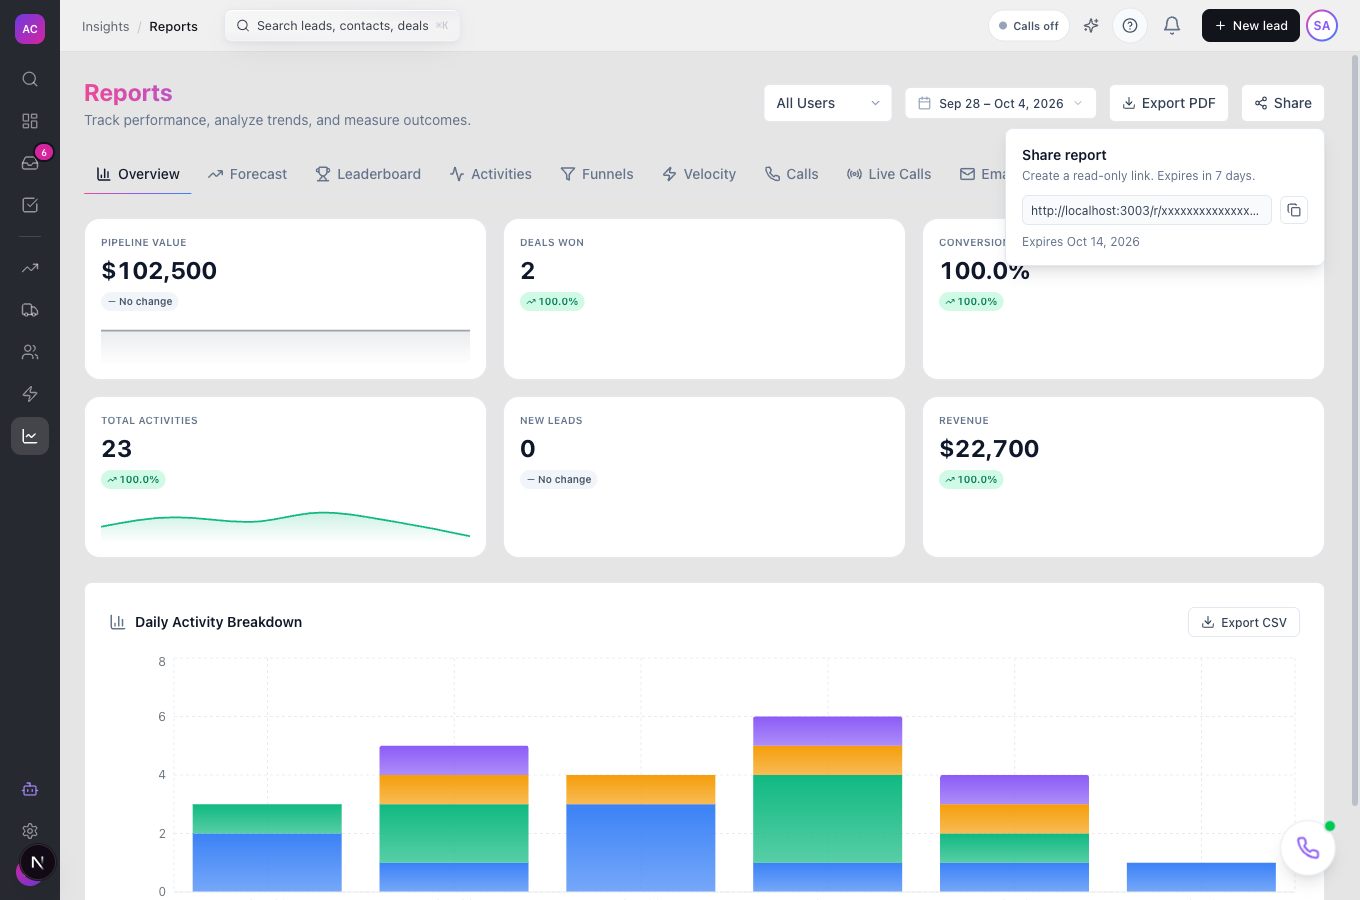Expand the All Users dropdown
Screen dimensions: 1360x900
point(828,103)
